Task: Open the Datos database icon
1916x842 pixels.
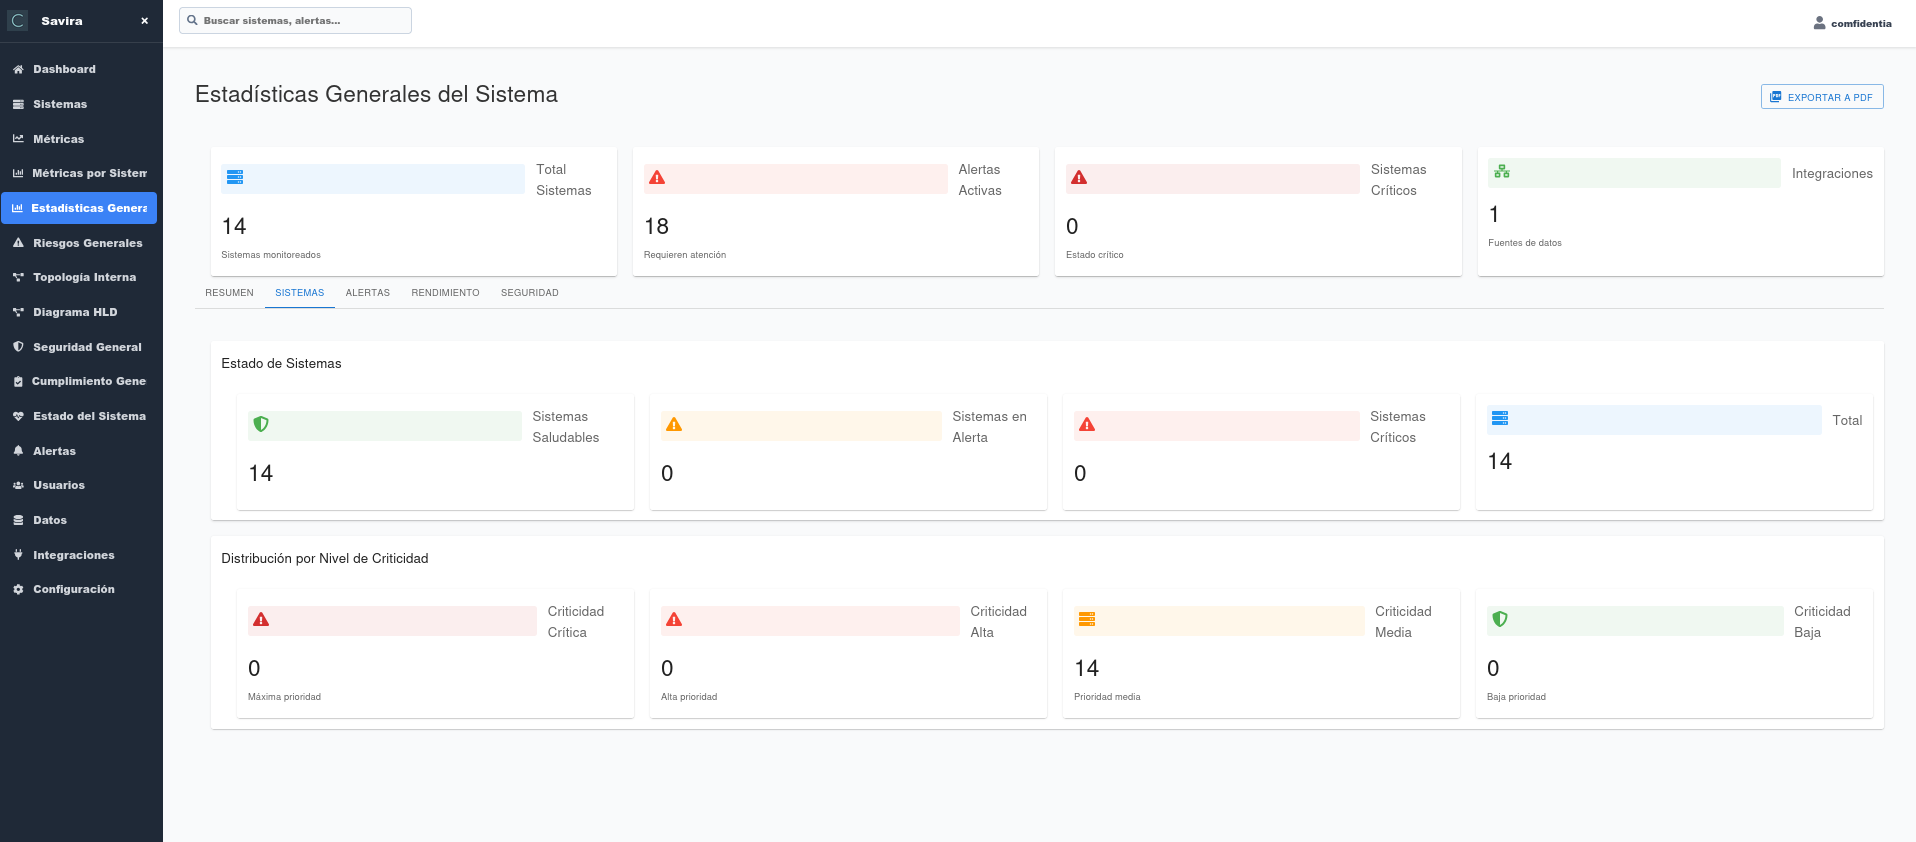Action: tap(18, 520)
